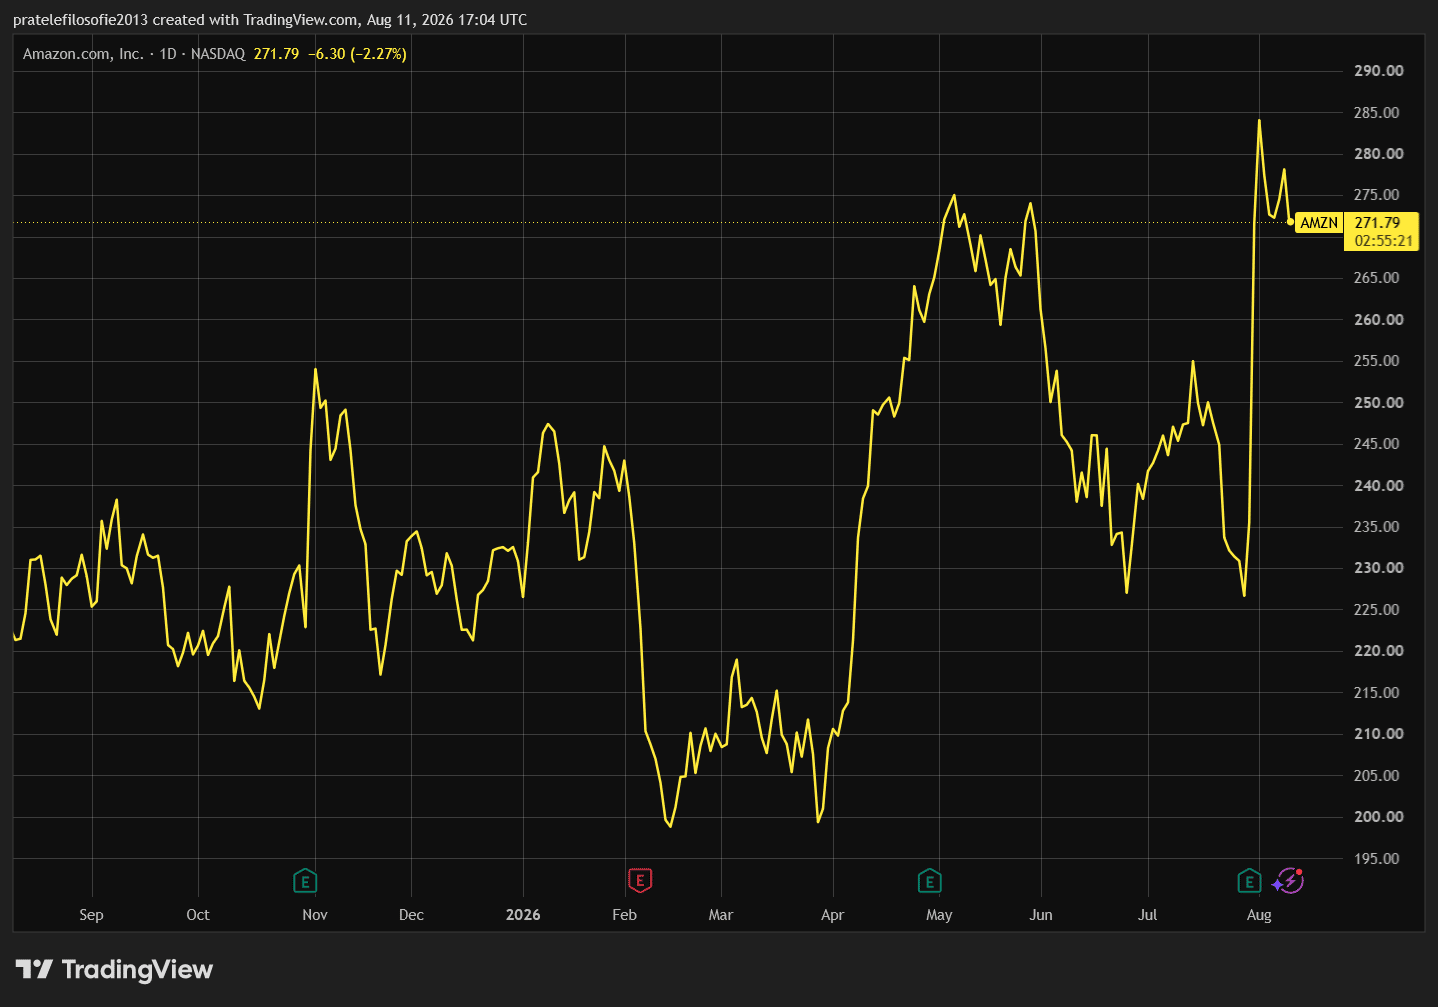Click the green earnings marker near May
Viewport: 1438px width, 1007px height.
tap(930, 881)
